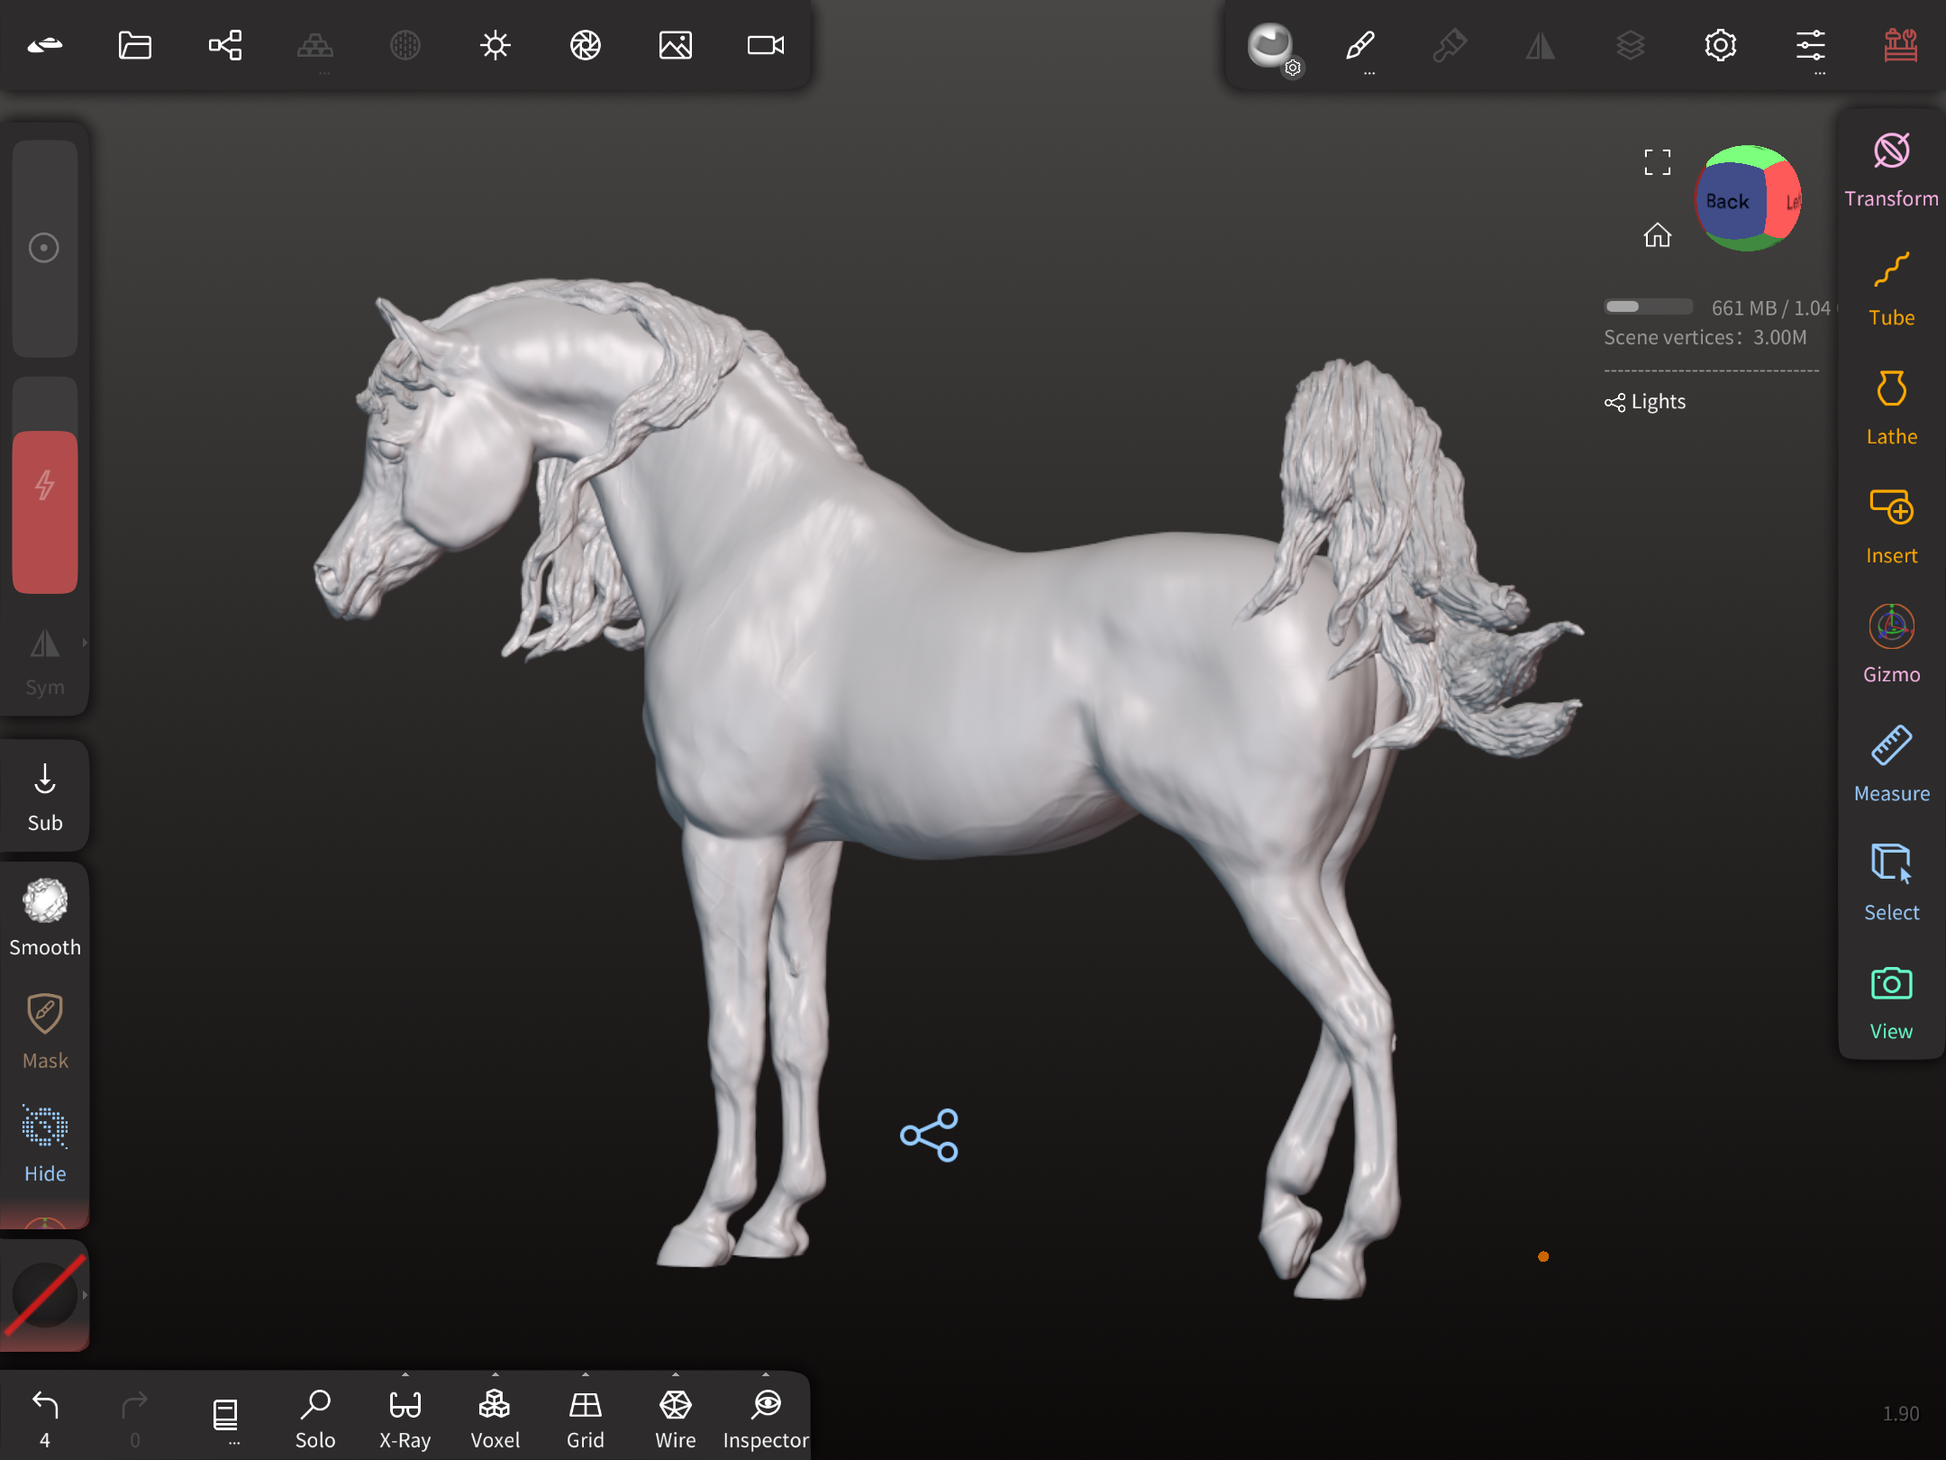Expand the stroke alpha options arrow
The image size is (1946, 1460).
coord(85,1295)
